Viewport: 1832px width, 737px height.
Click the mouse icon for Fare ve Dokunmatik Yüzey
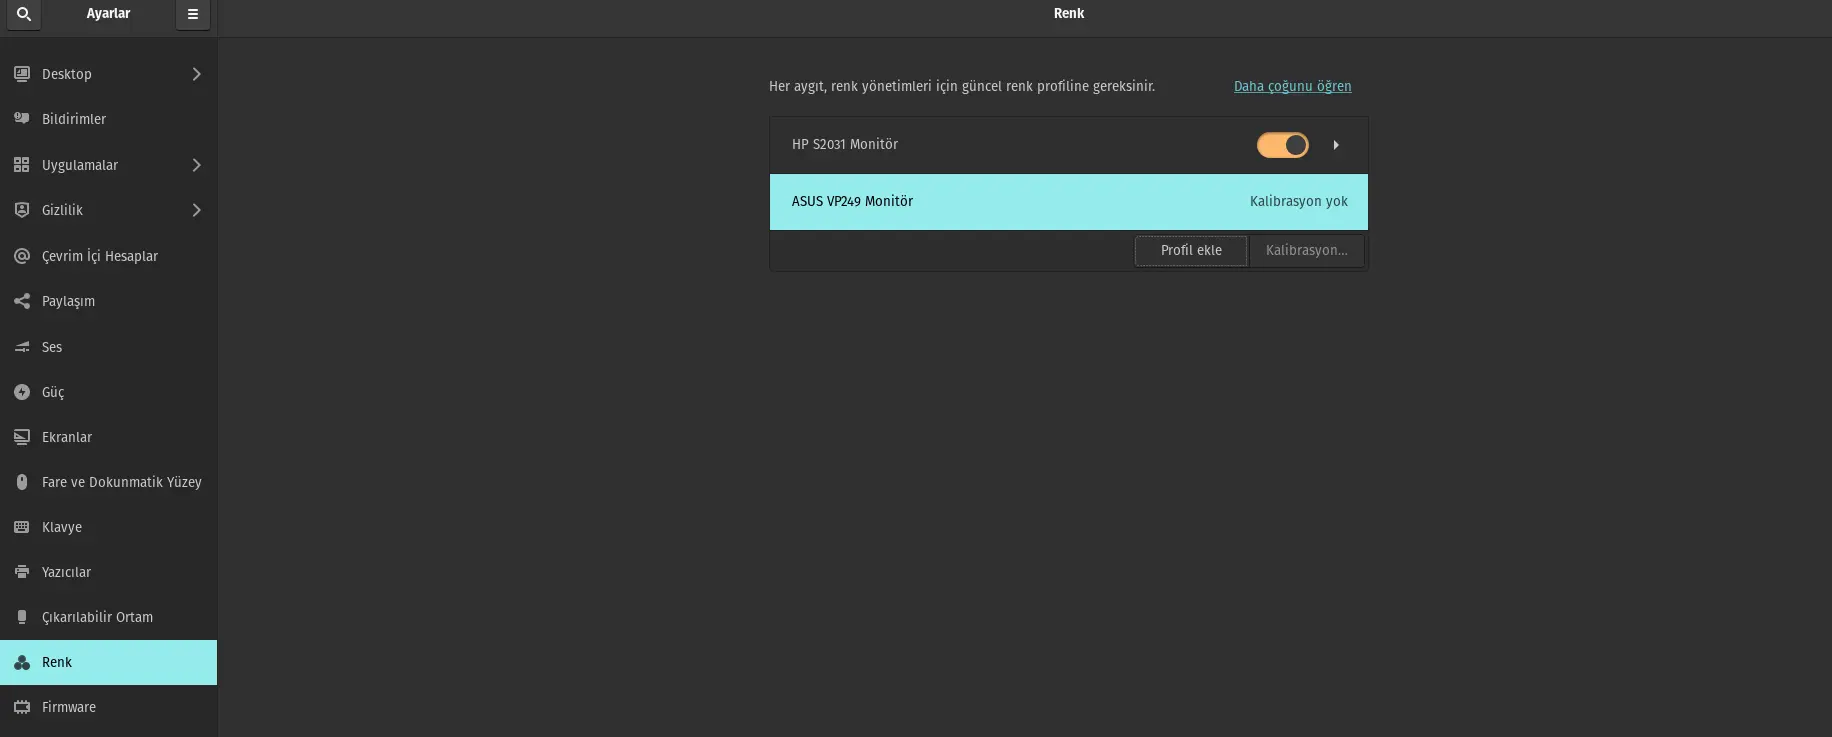pos(22,482)
